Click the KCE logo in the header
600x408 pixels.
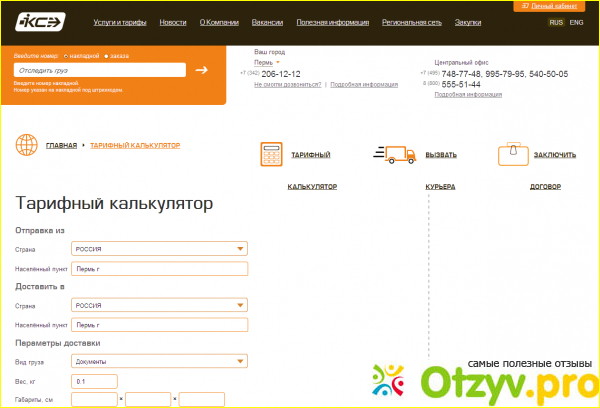click(x=38, y=21)
